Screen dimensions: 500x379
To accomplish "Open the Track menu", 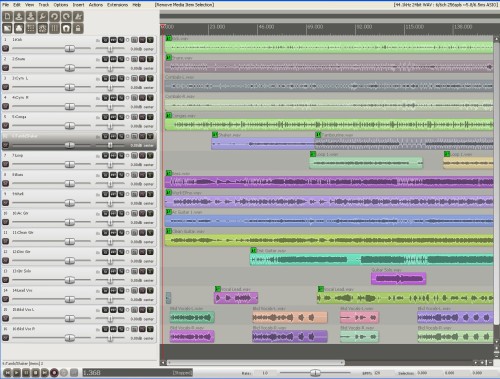I will pyautogui.click(x=44, y=5).
